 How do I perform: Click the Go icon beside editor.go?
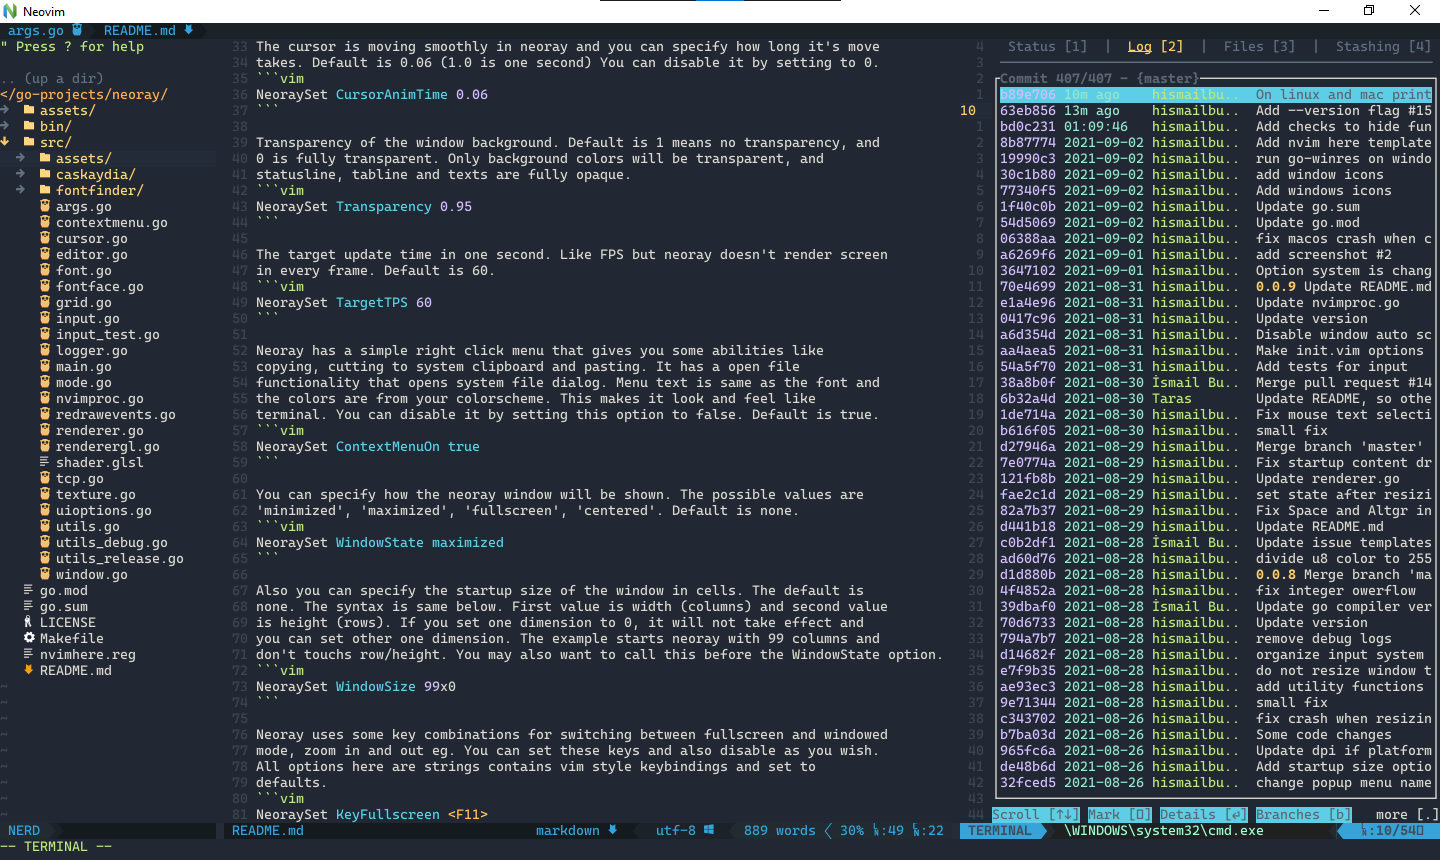pos(45,254)
